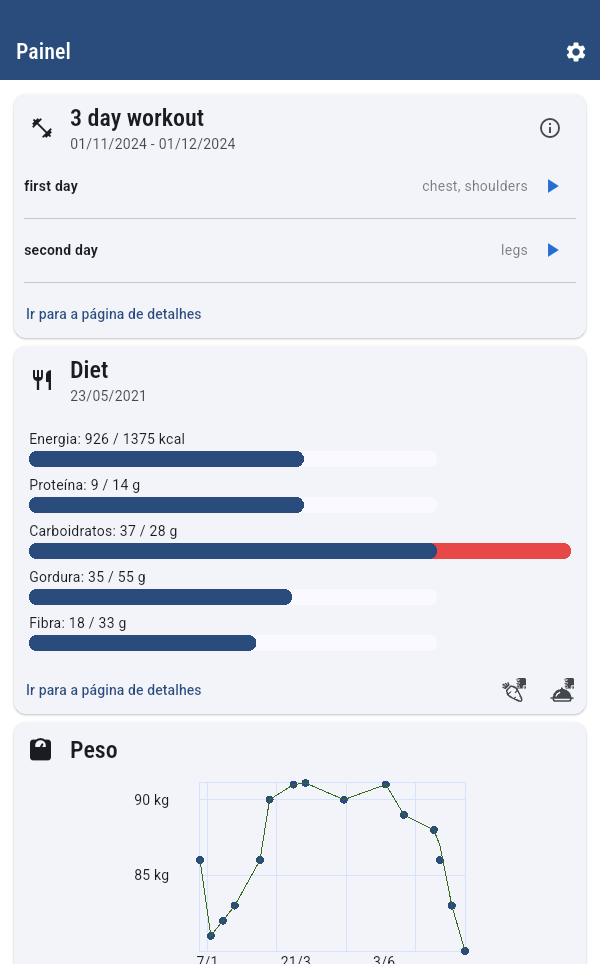Click the fork and knife Diet icon
The height and width of the screenshot is (964, 600).
[42, 380]
